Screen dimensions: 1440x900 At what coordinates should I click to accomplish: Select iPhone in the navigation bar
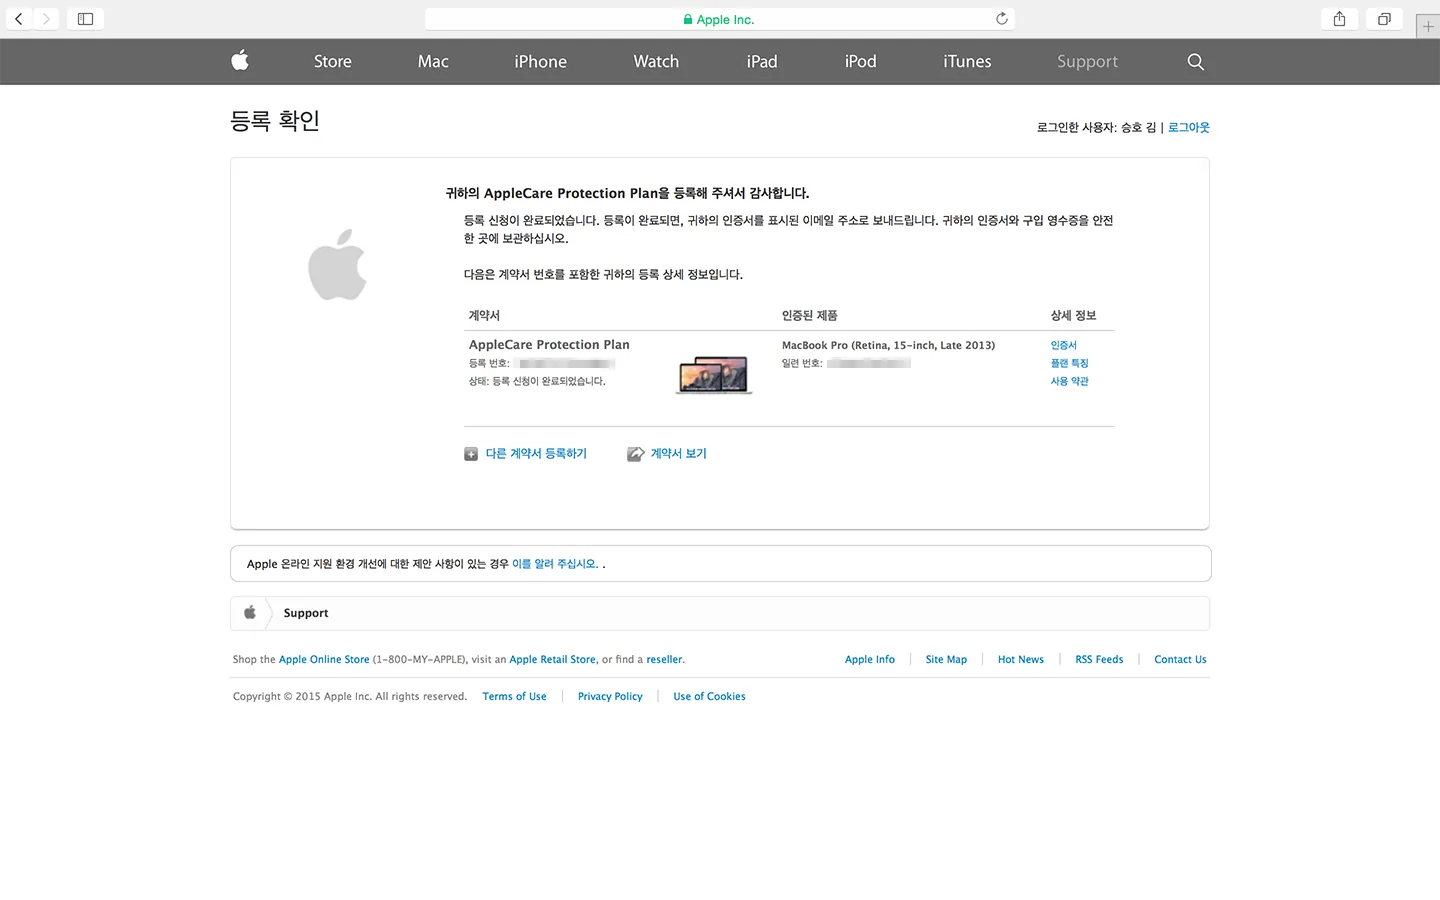[x=540, y=62]
